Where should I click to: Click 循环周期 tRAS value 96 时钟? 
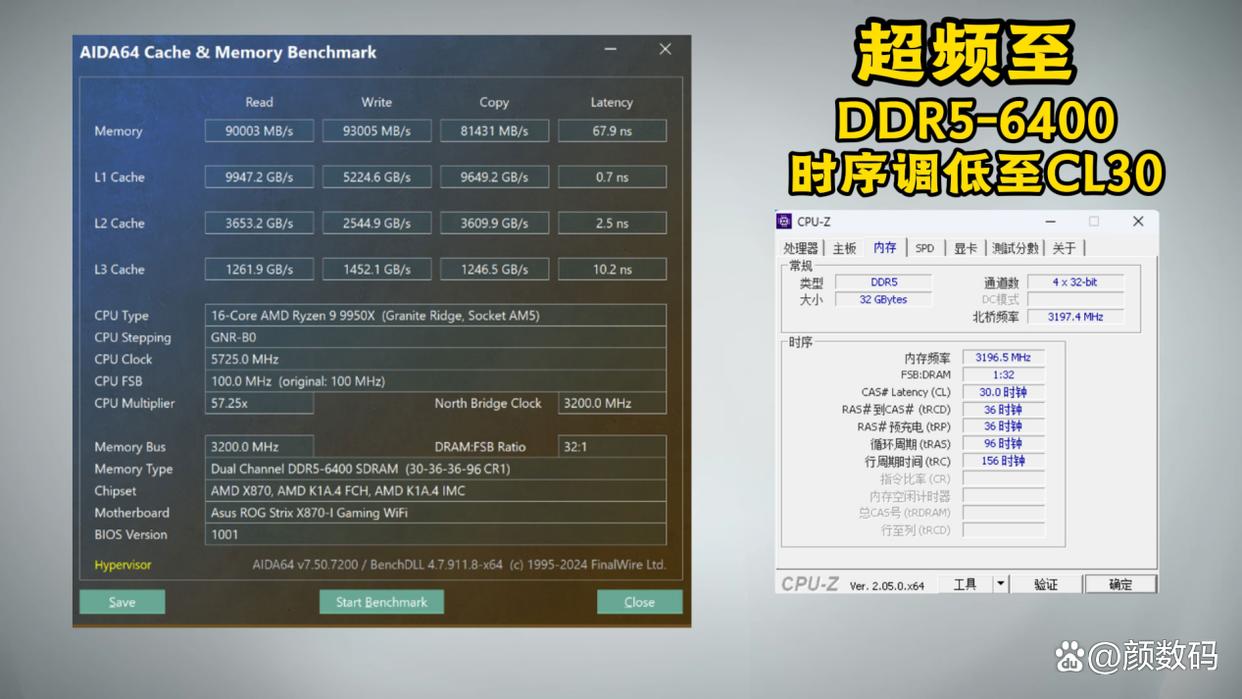click(x=1003, y=444)
